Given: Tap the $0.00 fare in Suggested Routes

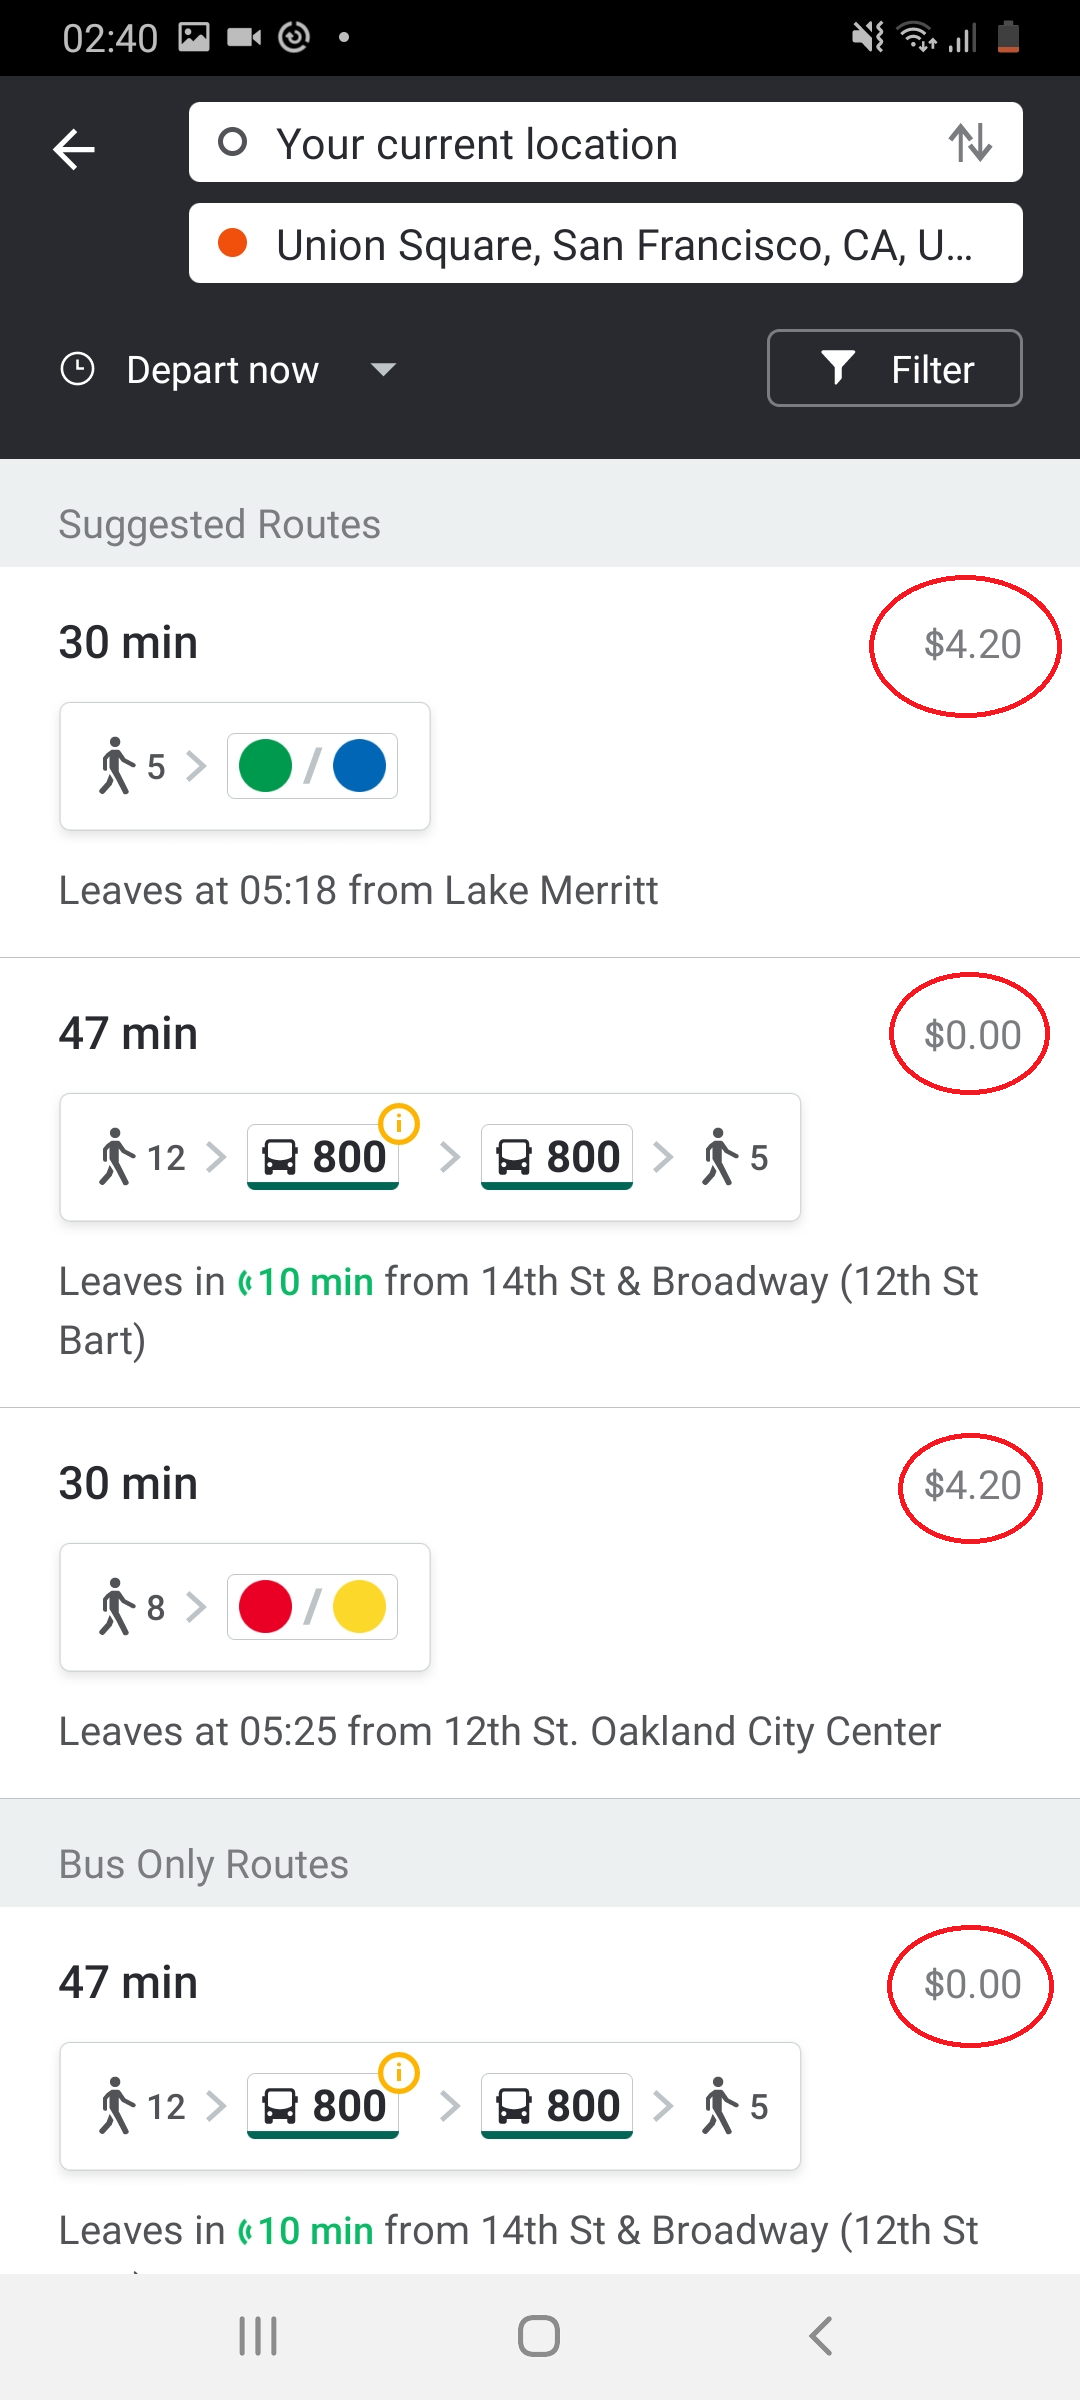Looking at the screenshot, I should pos(971,1035).
